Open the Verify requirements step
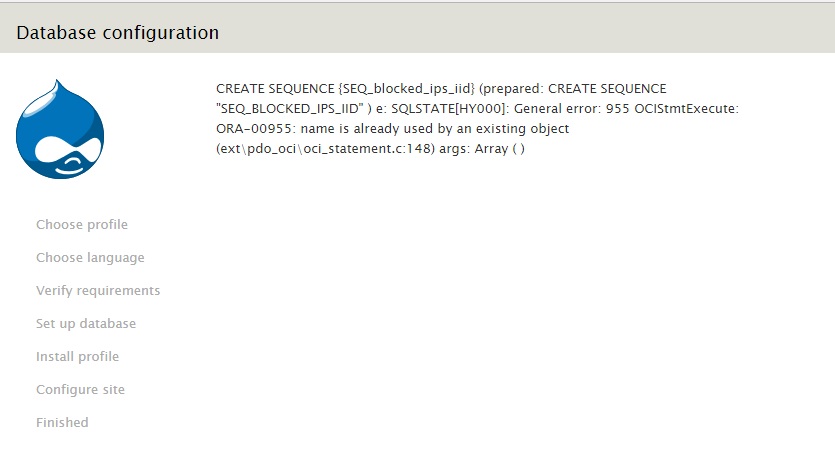 coord(98,291)
